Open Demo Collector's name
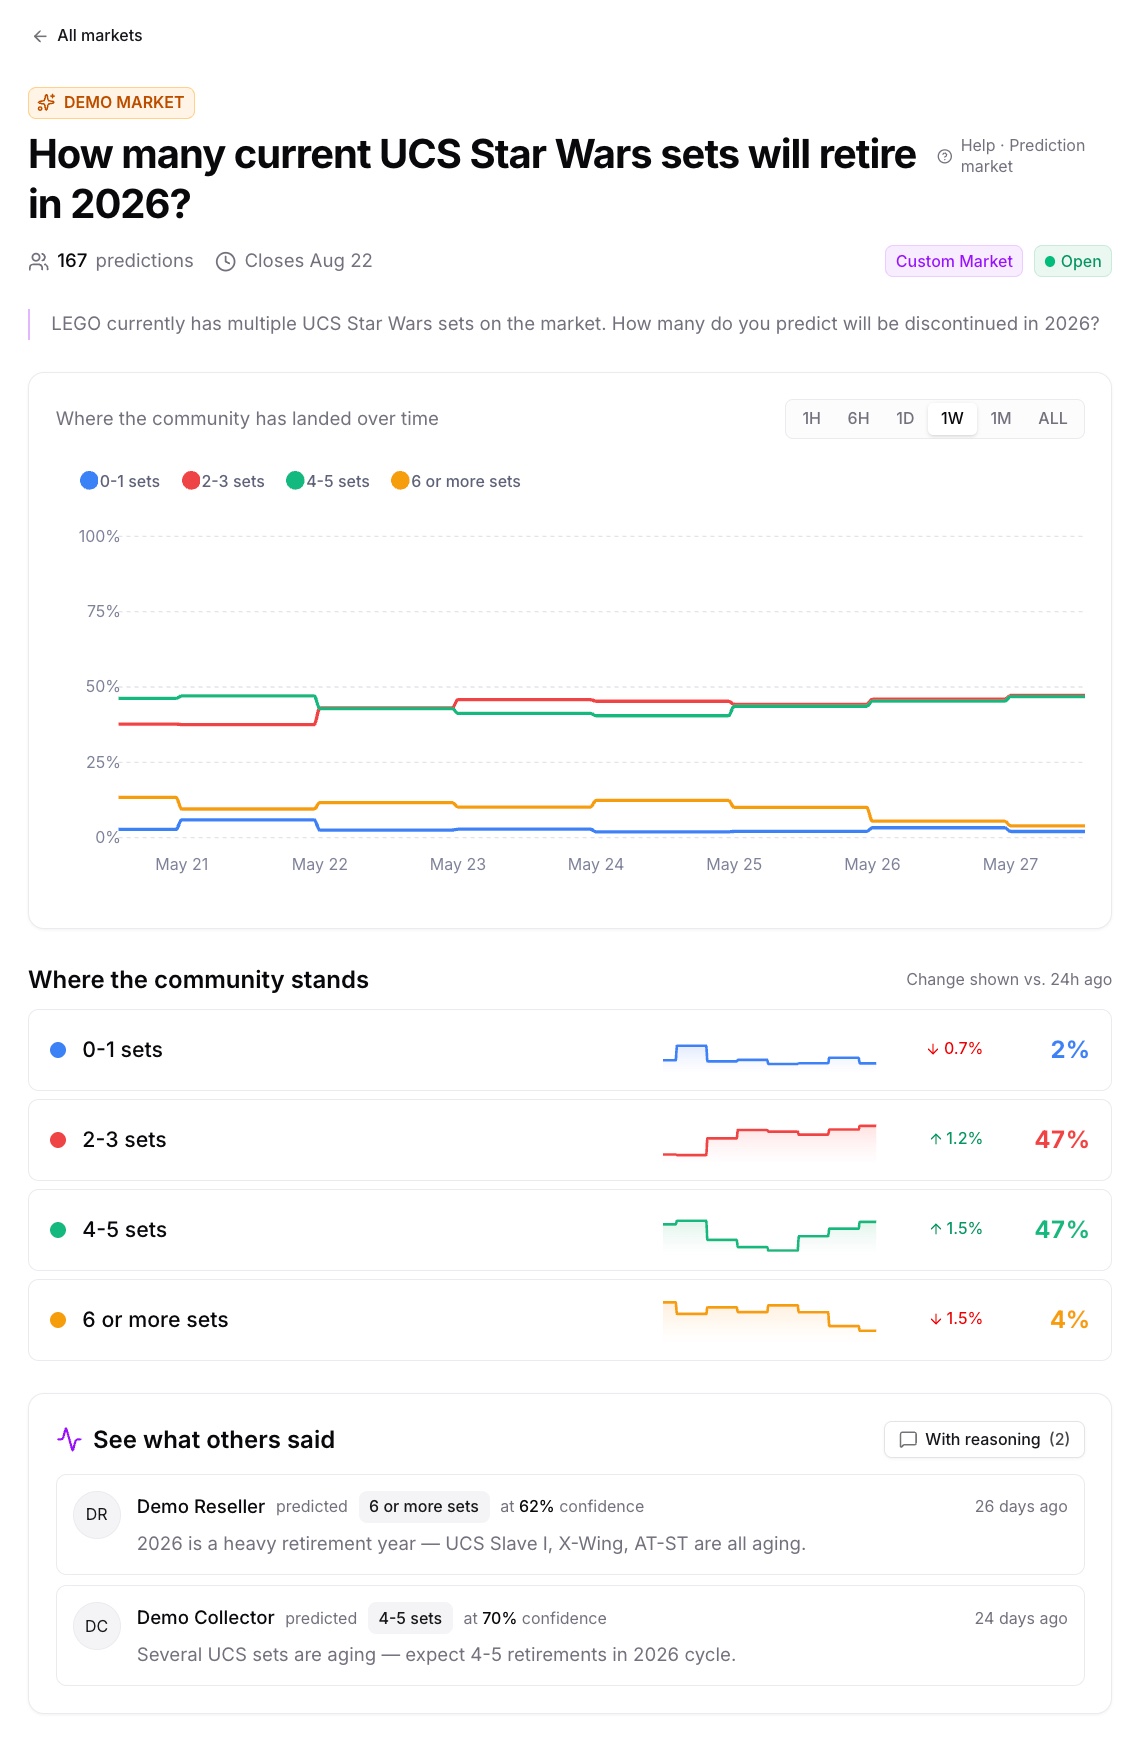This screenshot has height=1744, width=1138. 206,1618
